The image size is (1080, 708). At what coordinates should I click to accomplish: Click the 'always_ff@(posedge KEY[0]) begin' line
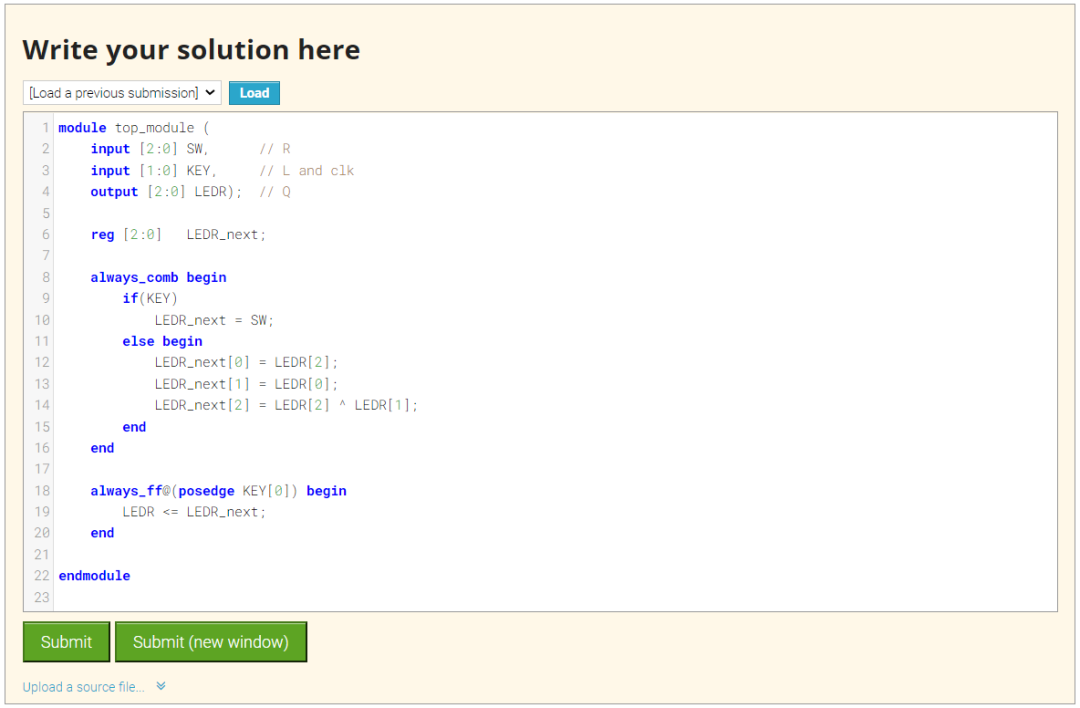point(218,490)
